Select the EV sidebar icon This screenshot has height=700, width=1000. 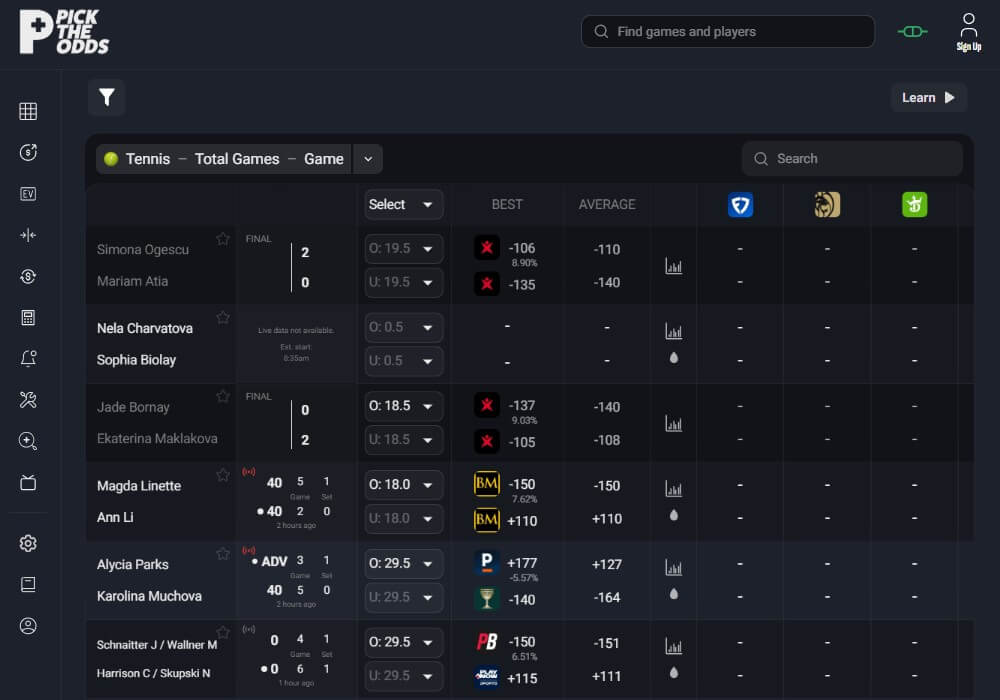coord(28,195)
